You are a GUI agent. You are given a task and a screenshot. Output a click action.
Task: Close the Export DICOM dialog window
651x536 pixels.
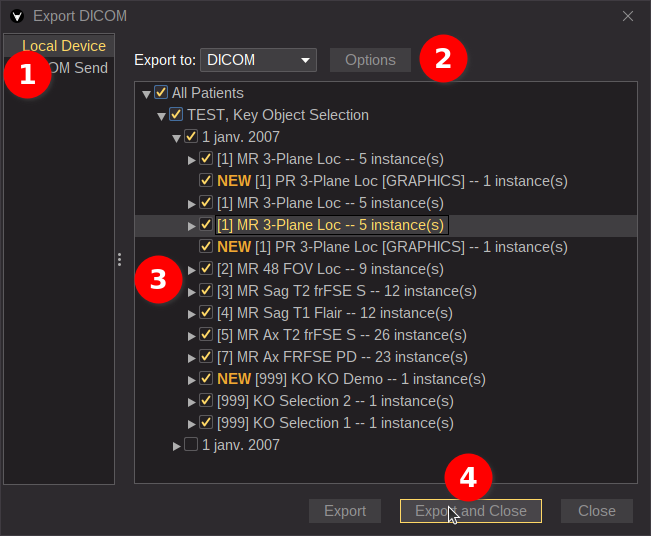(628, 16)
